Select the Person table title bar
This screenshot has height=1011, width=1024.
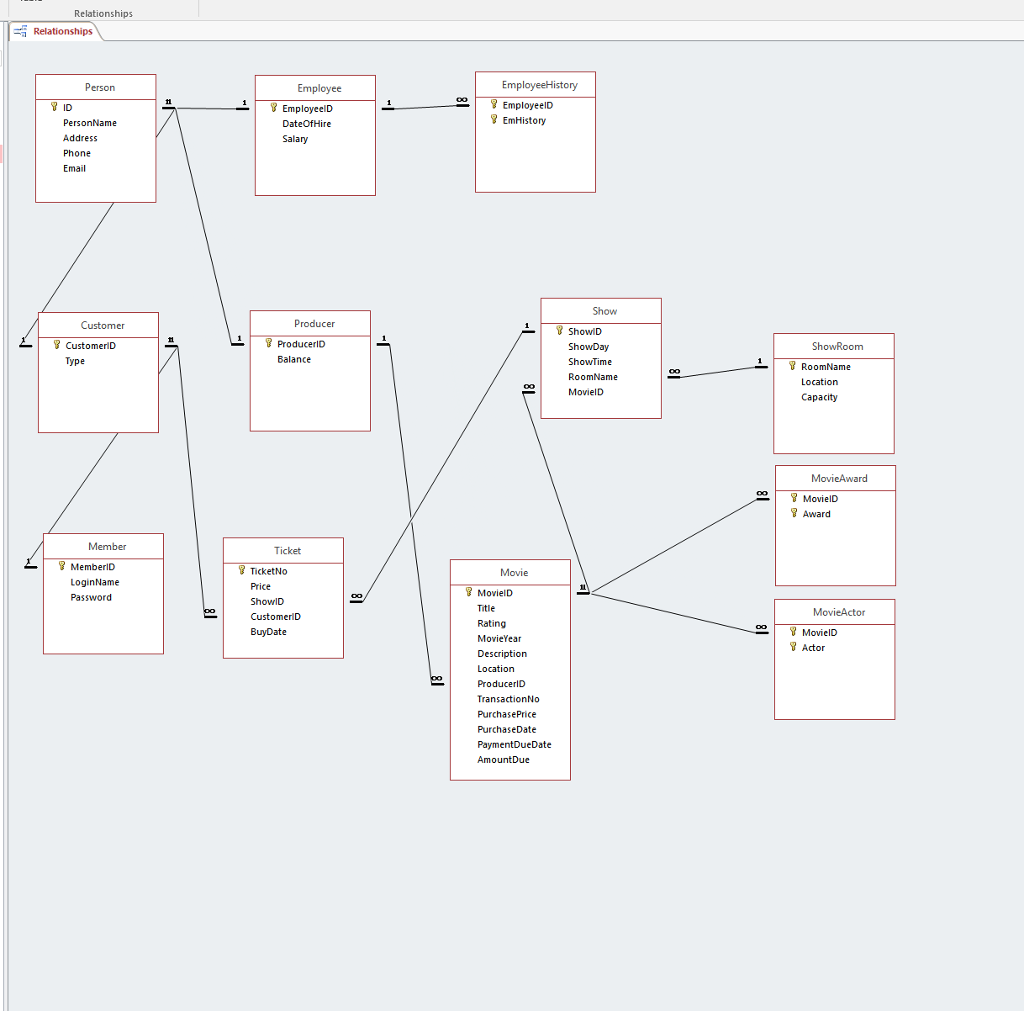(95, 87)
